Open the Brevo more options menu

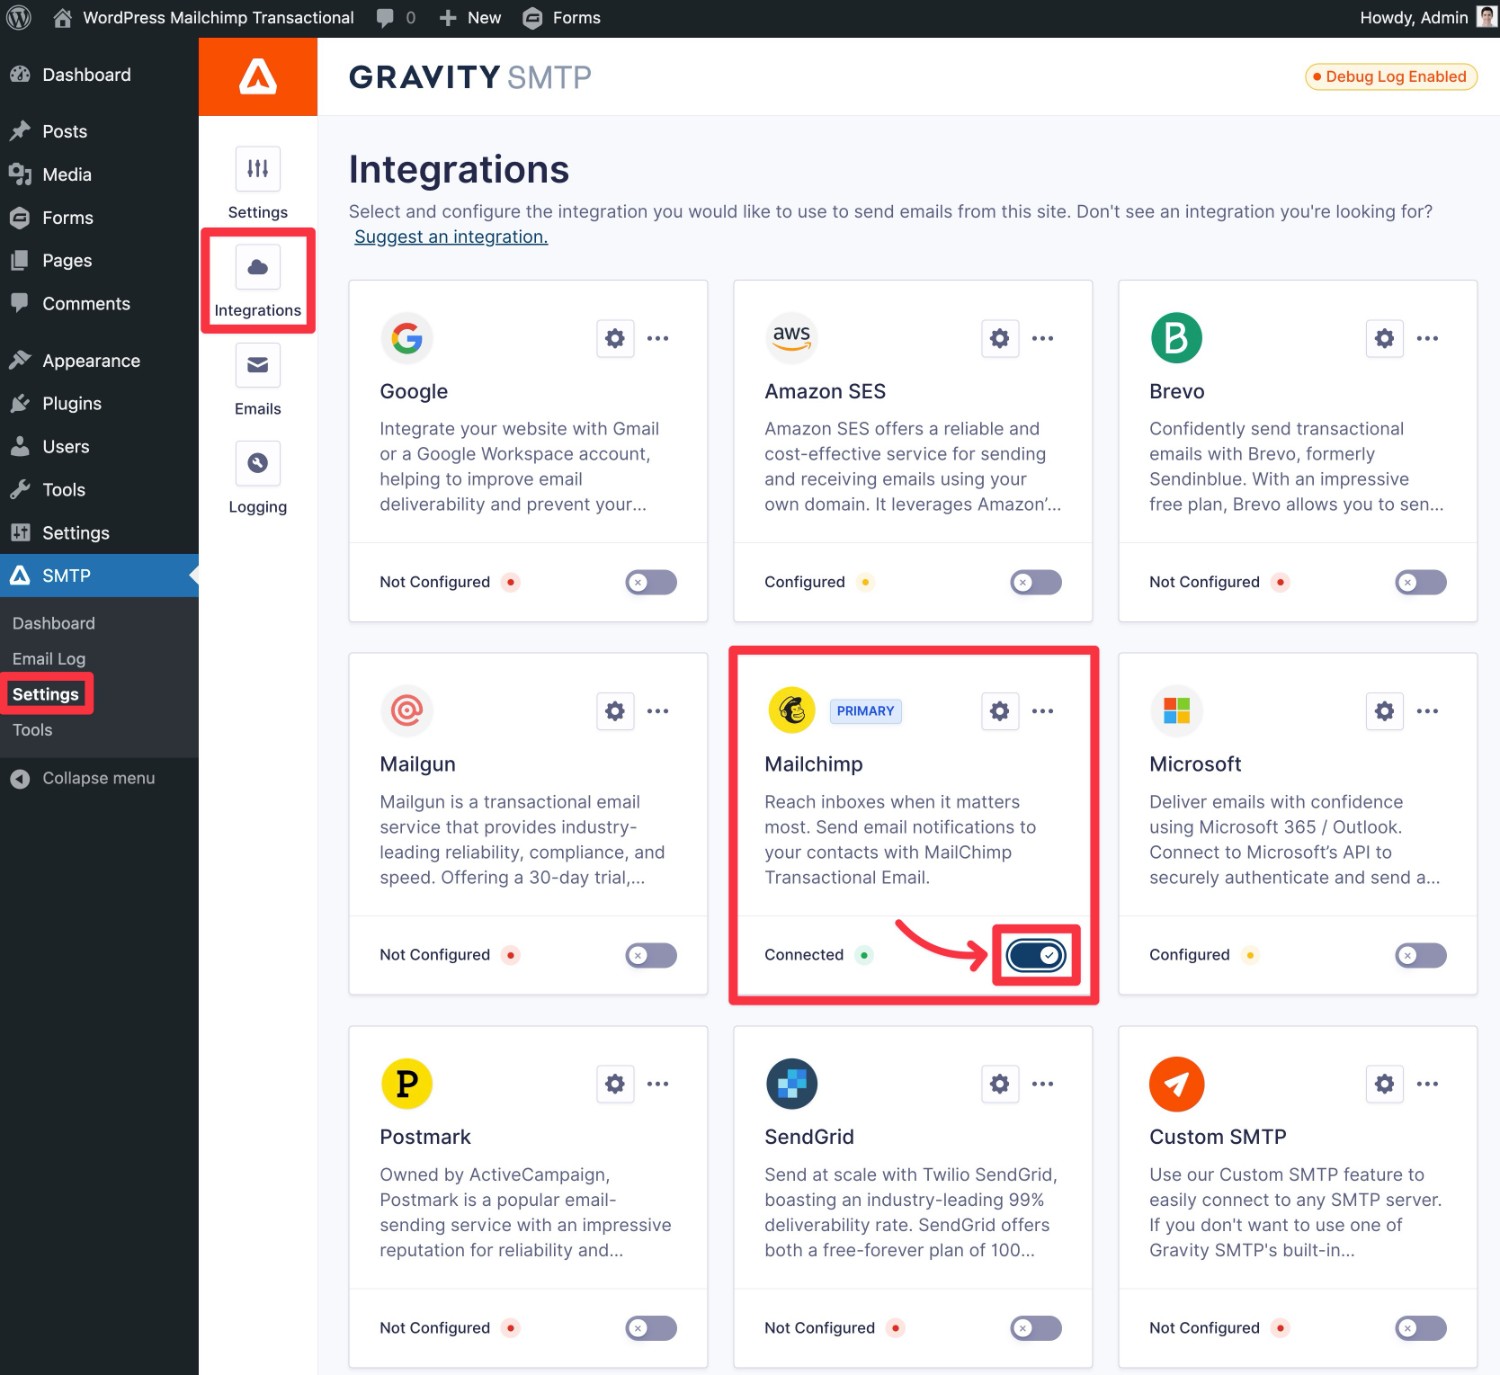pyautogui.click(x=1428, y=338)
